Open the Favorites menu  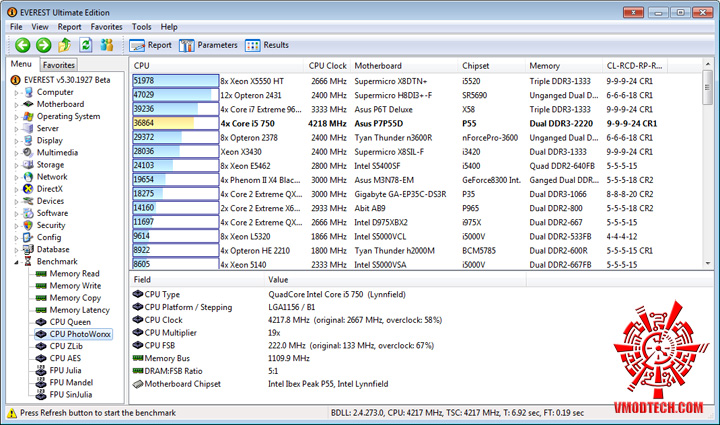(x=107, y=27)
